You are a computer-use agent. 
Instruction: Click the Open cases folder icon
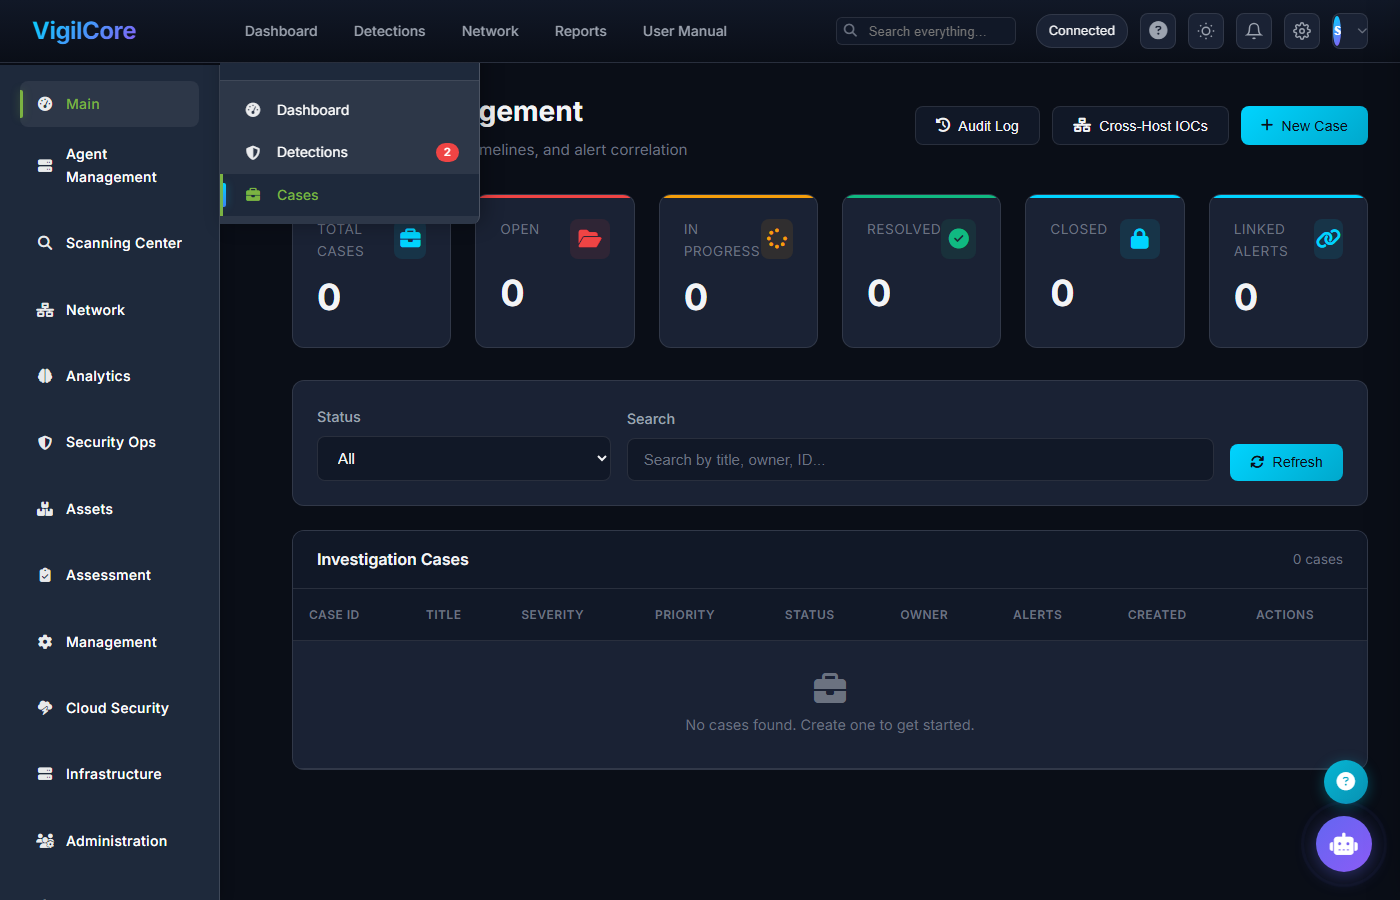click(x=590, y=239)
